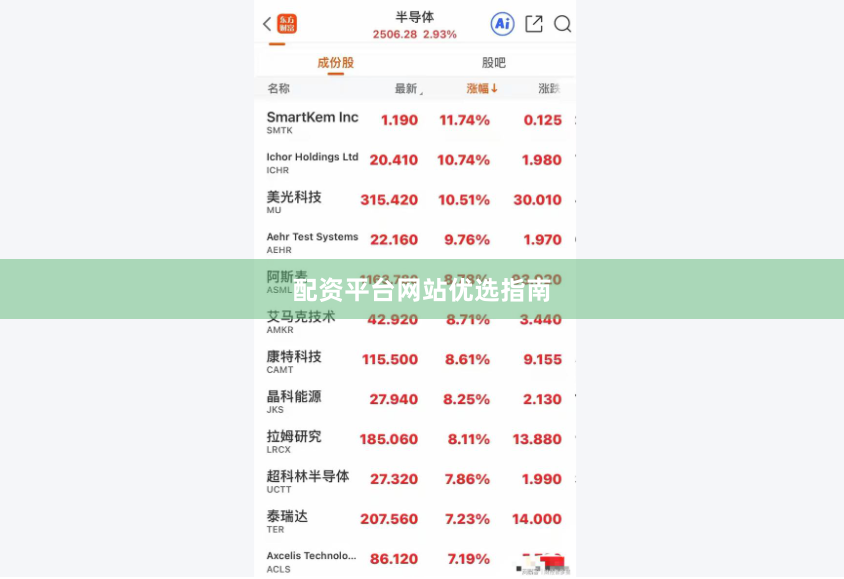Screen dimensions: 844x579
Task: Open the SmartKem Inc stock row
Action: 415,121
